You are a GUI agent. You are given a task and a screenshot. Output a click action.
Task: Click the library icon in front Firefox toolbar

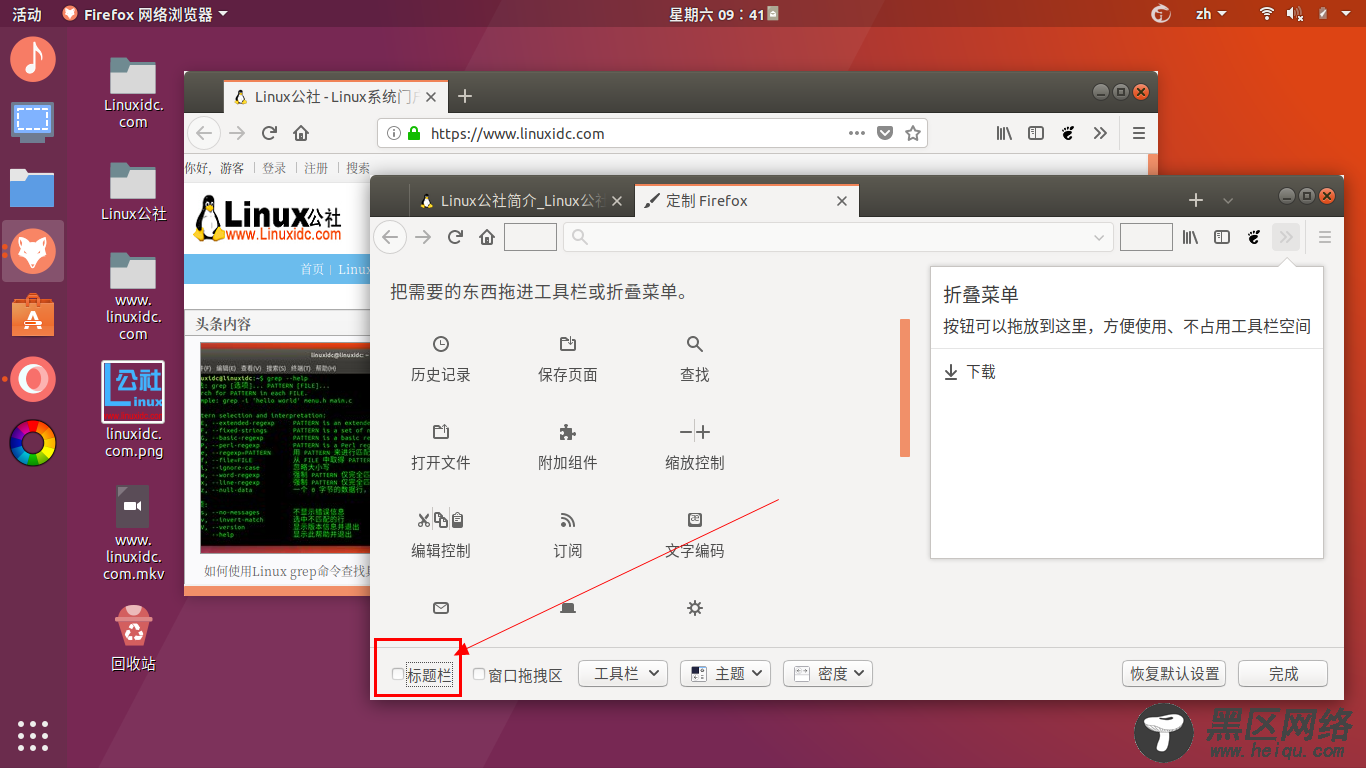pyautogui.click(x=1190, y=237)
